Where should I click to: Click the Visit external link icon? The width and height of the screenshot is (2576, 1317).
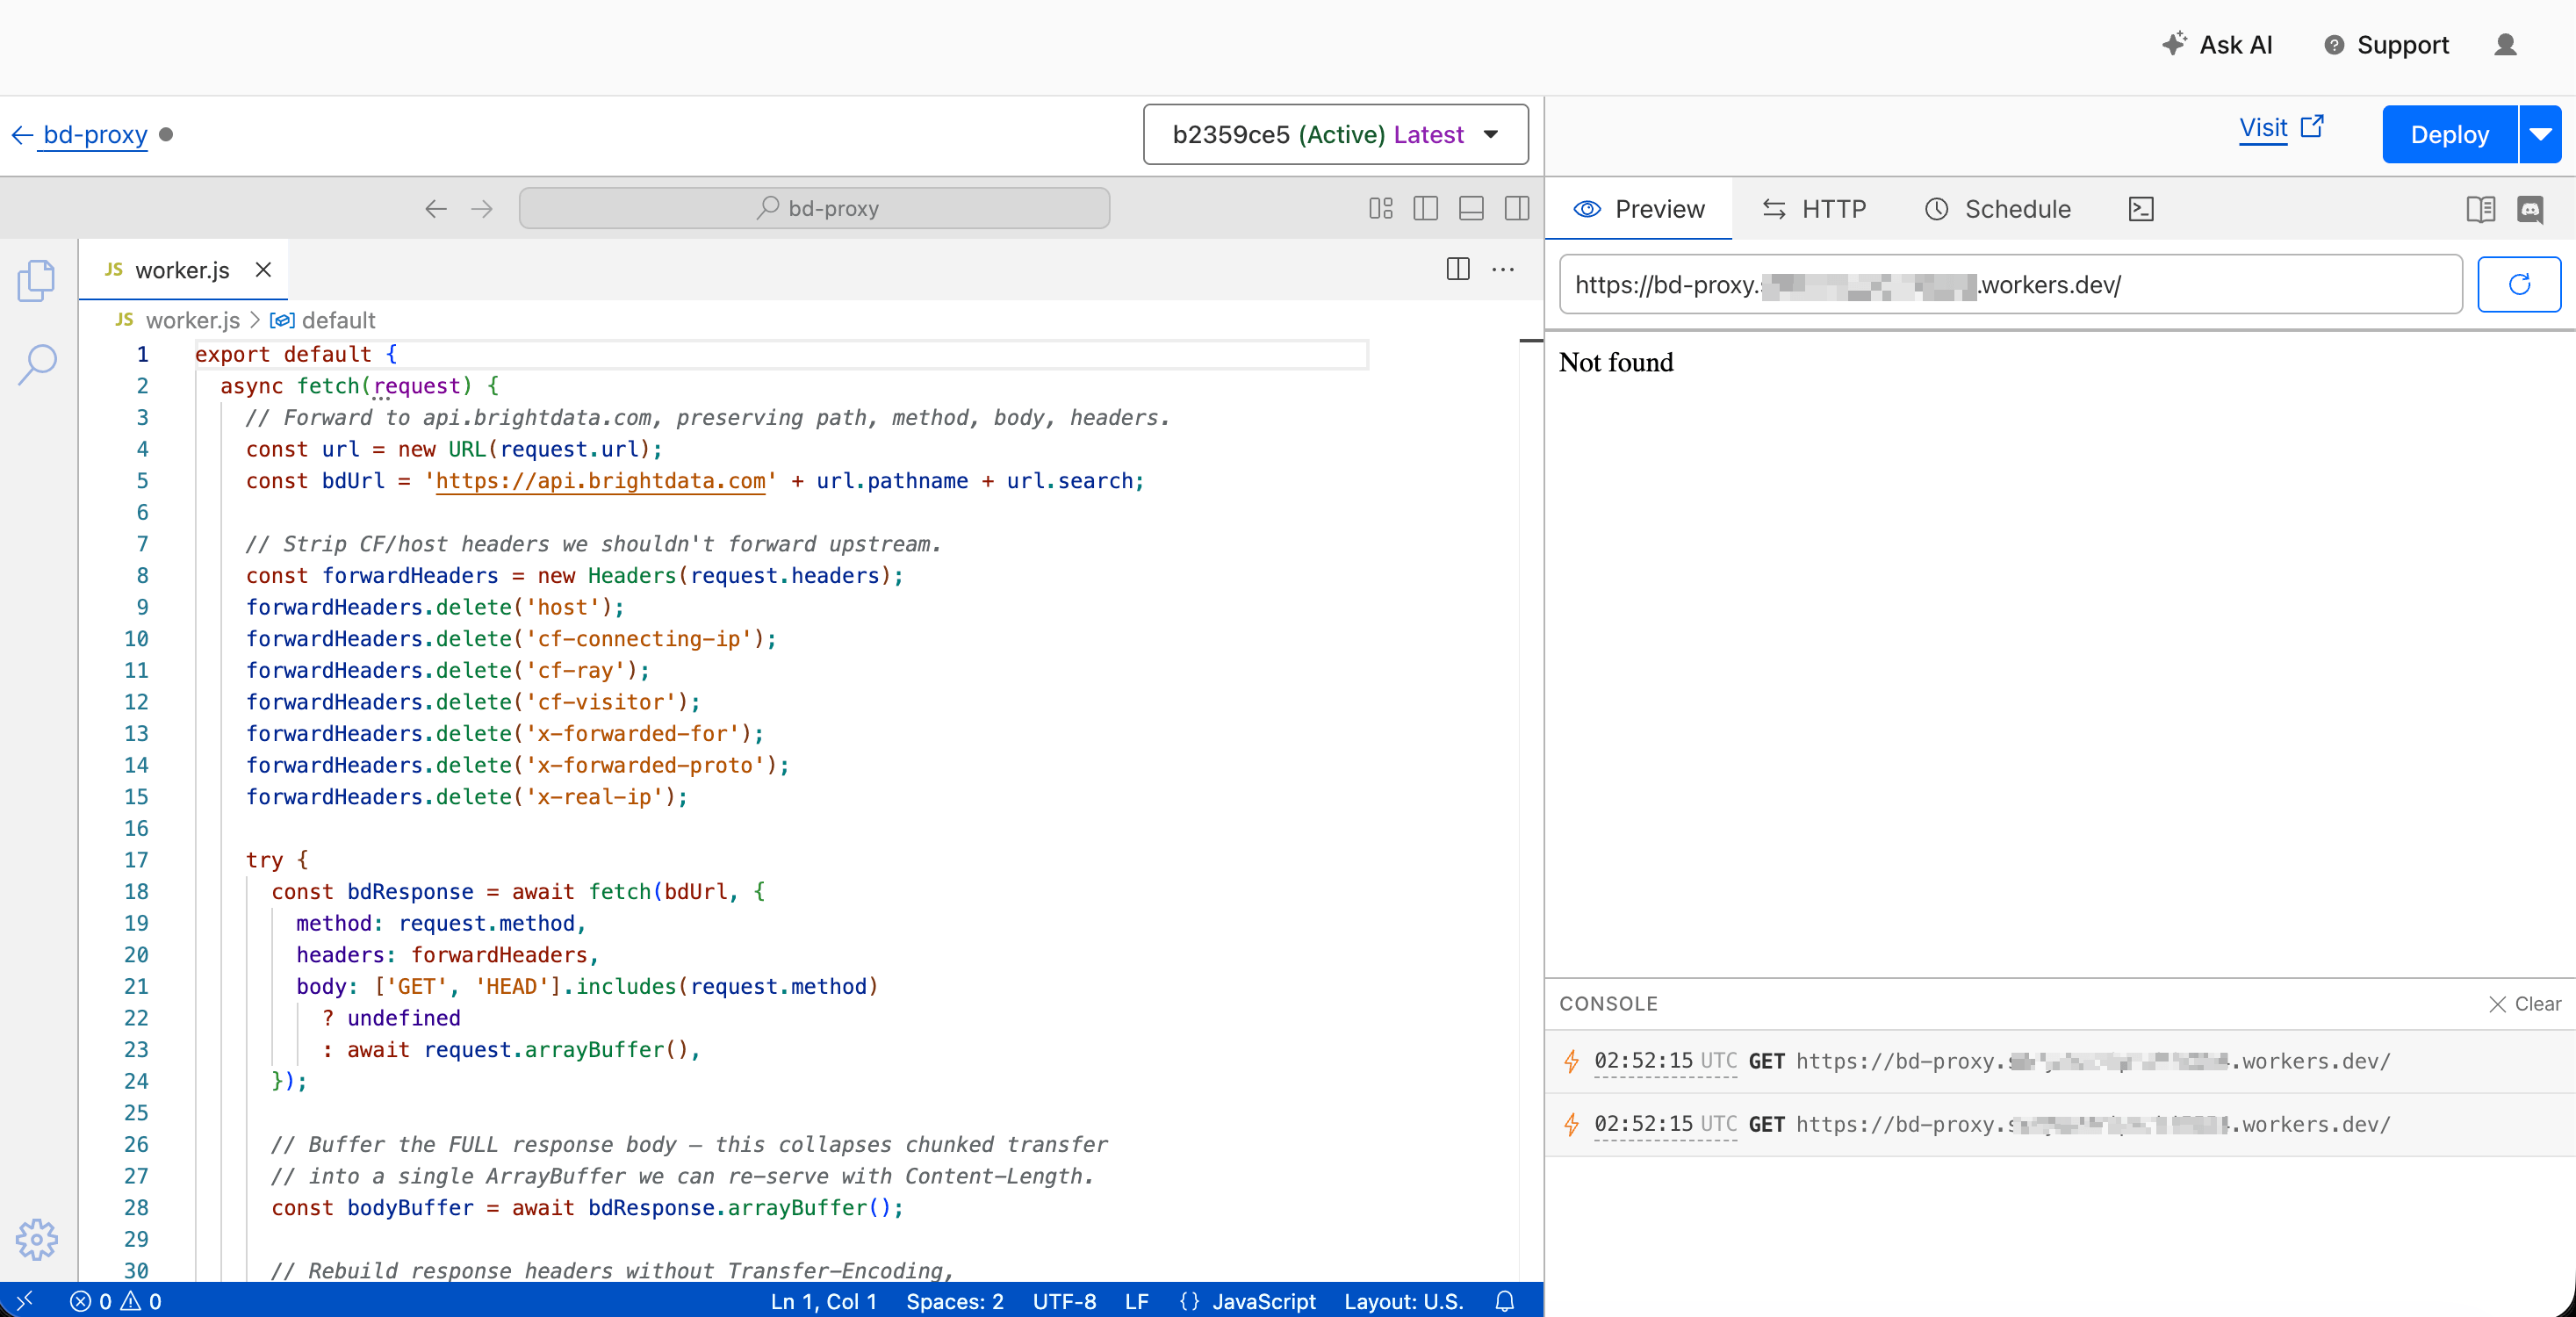tap(2312, 126)
